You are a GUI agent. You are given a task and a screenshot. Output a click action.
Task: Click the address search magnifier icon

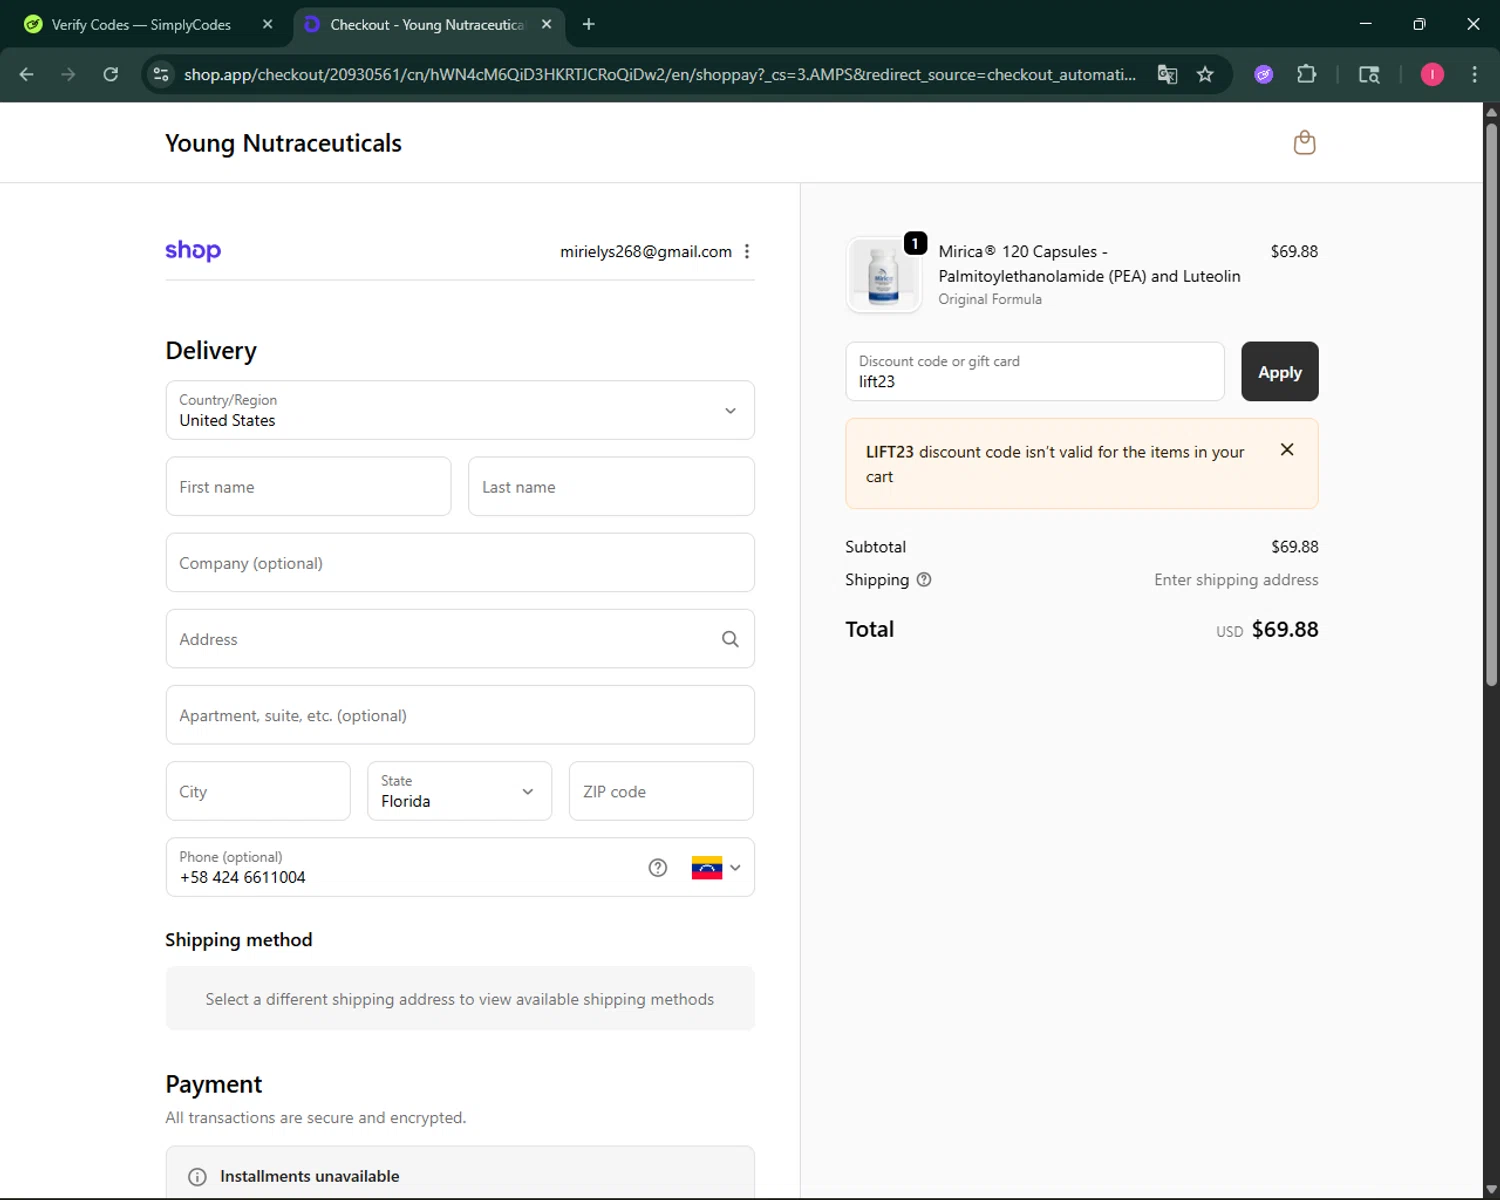(730, 639)
